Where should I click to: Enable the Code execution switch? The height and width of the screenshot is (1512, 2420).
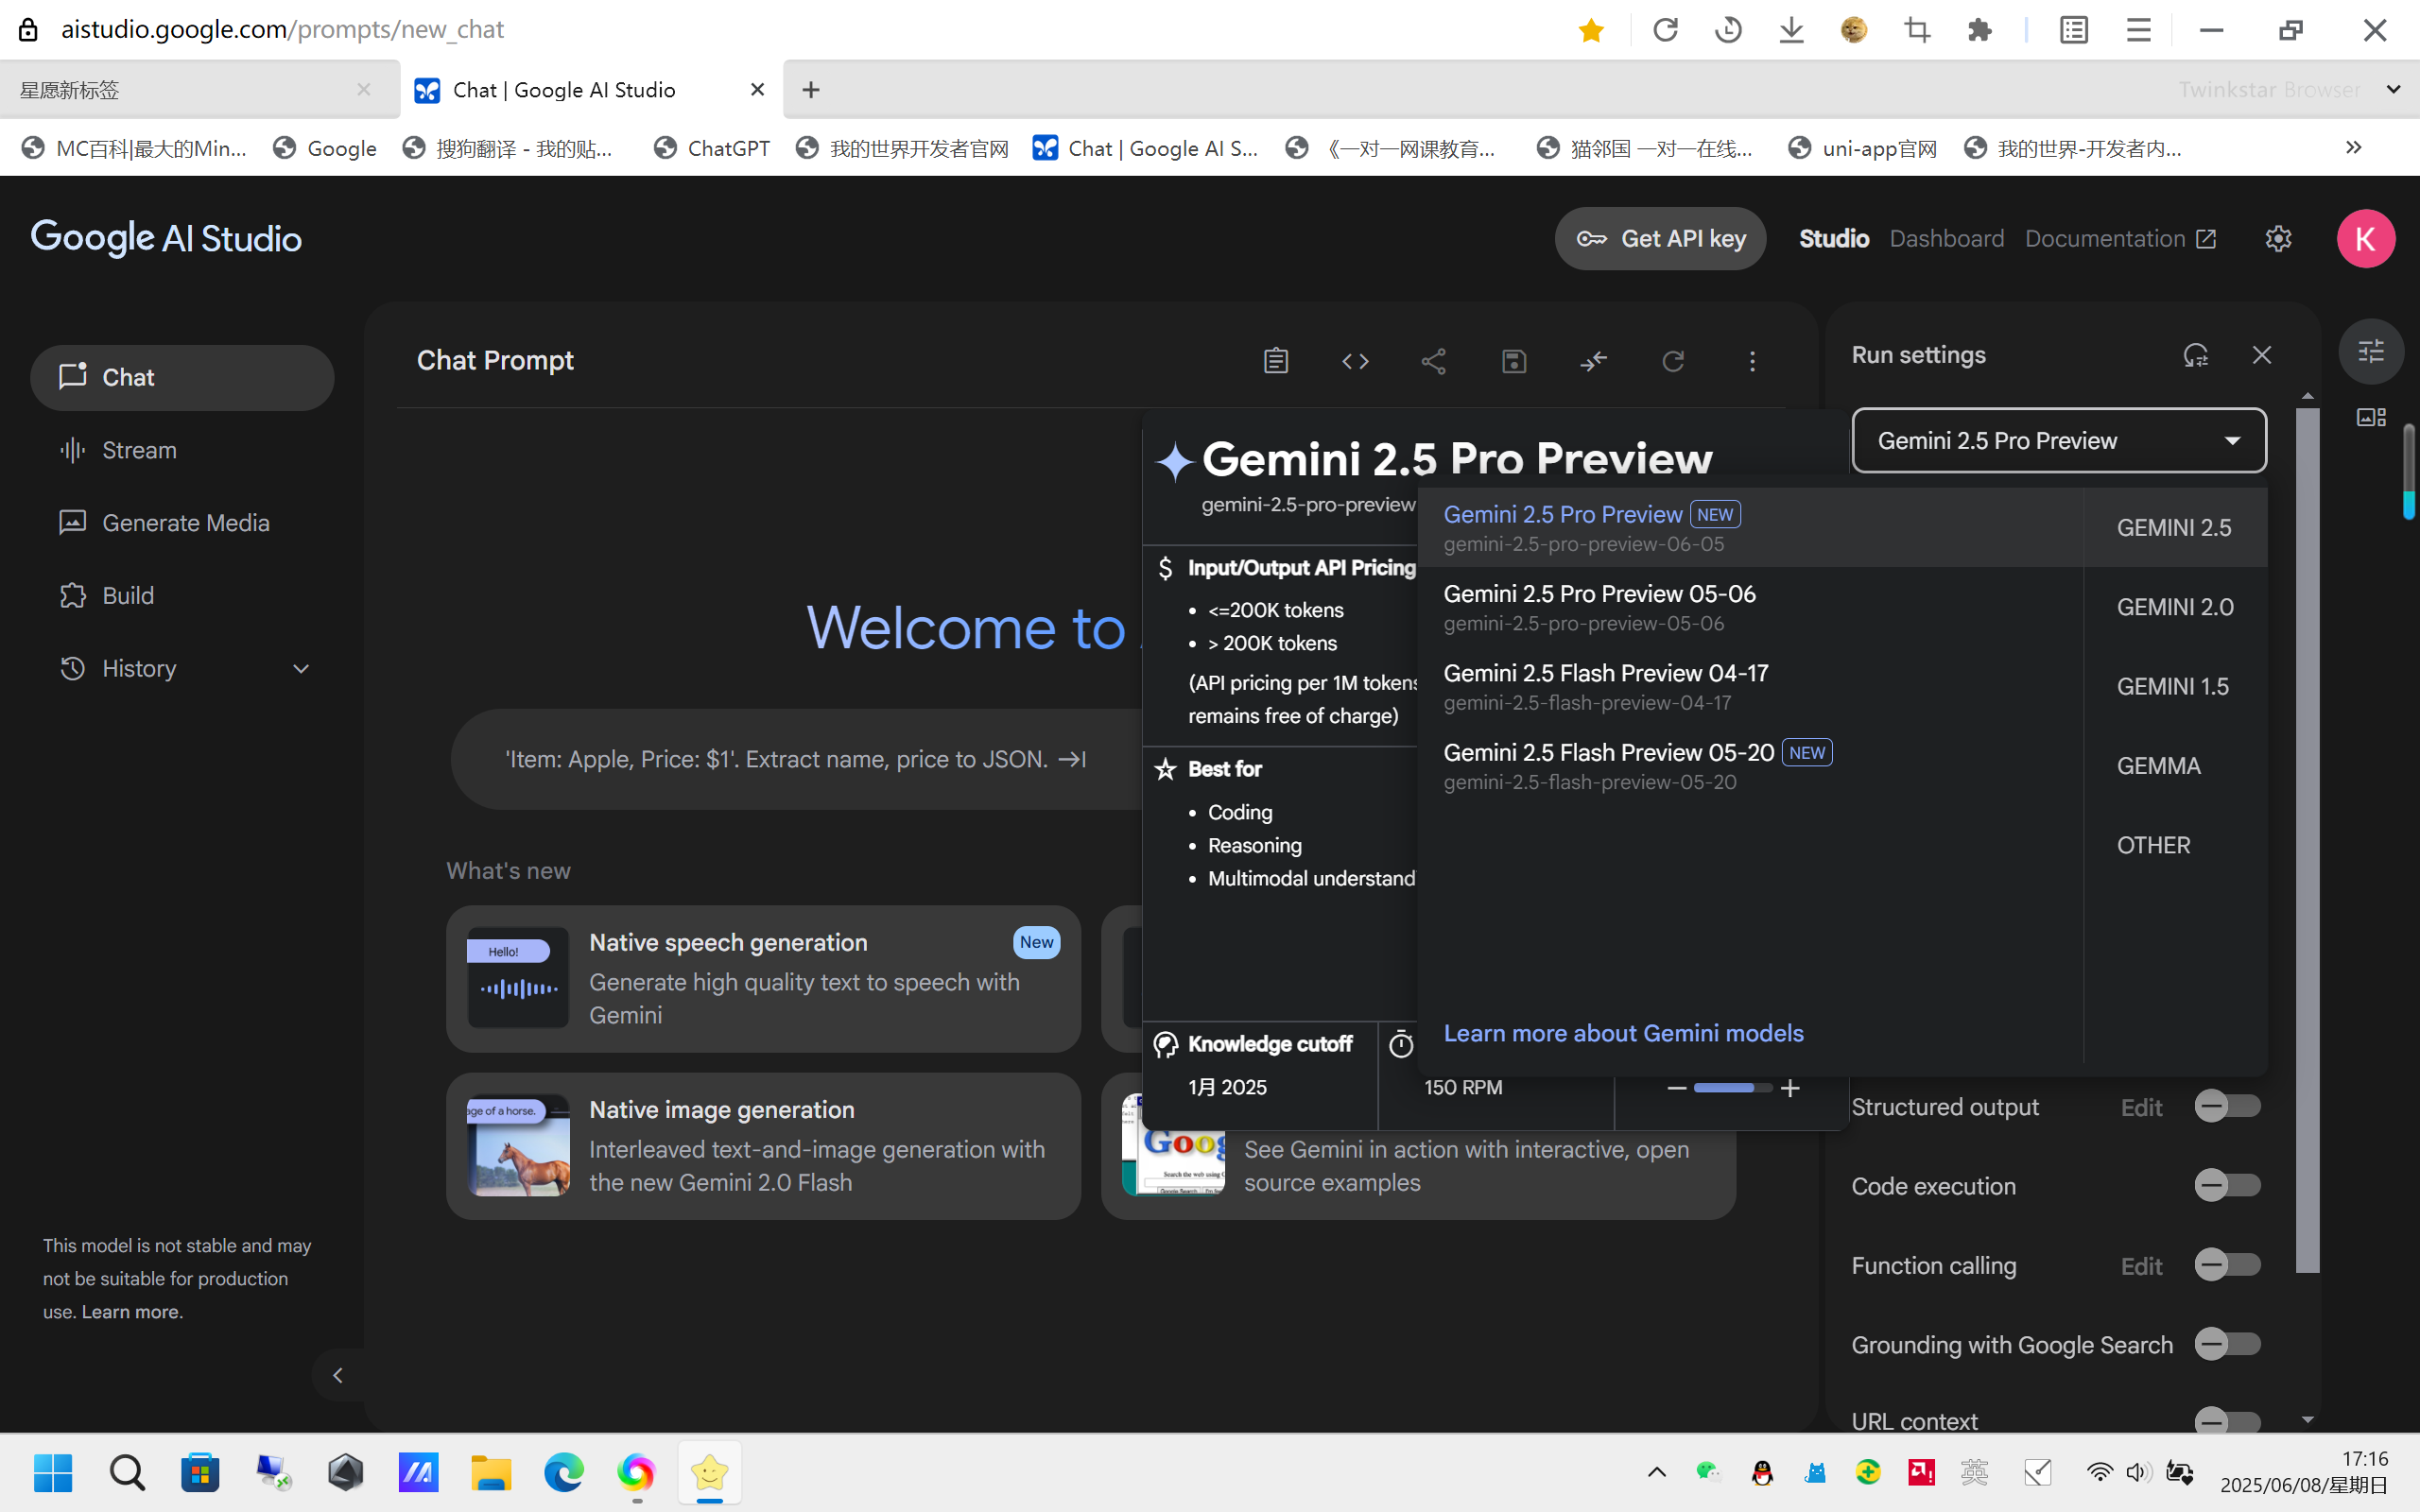[x=2227, y=1185]
